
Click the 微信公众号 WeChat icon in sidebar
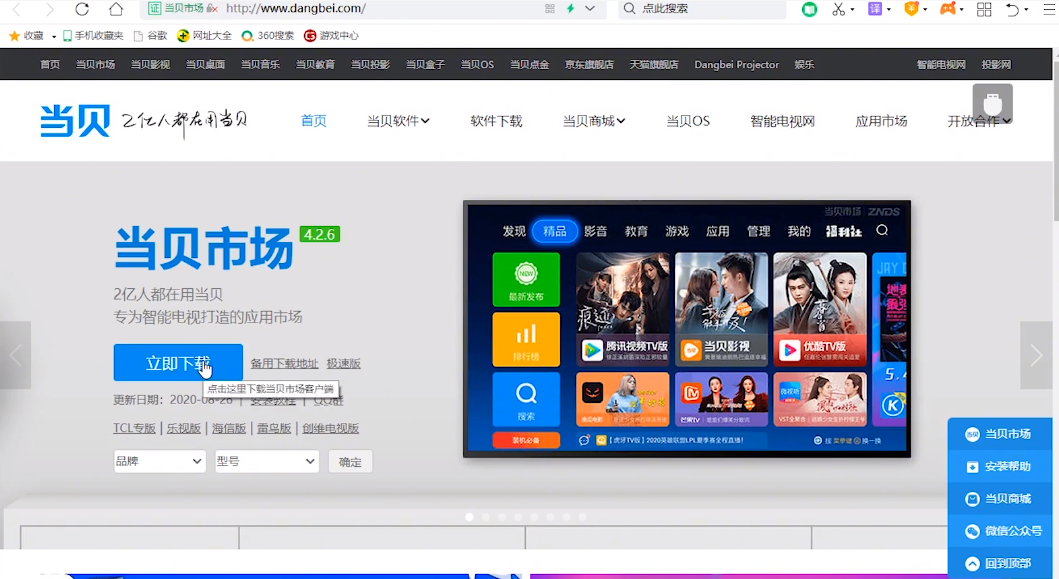point(972,531)
